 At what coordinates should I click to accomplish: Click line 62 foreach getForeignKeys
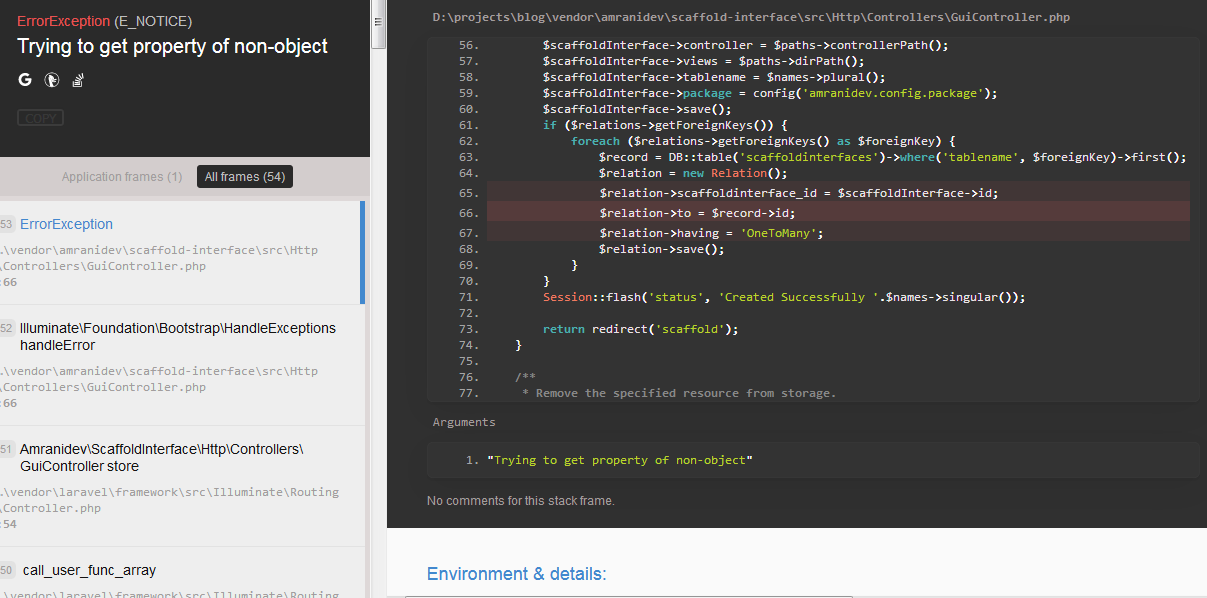coord(763,141)
